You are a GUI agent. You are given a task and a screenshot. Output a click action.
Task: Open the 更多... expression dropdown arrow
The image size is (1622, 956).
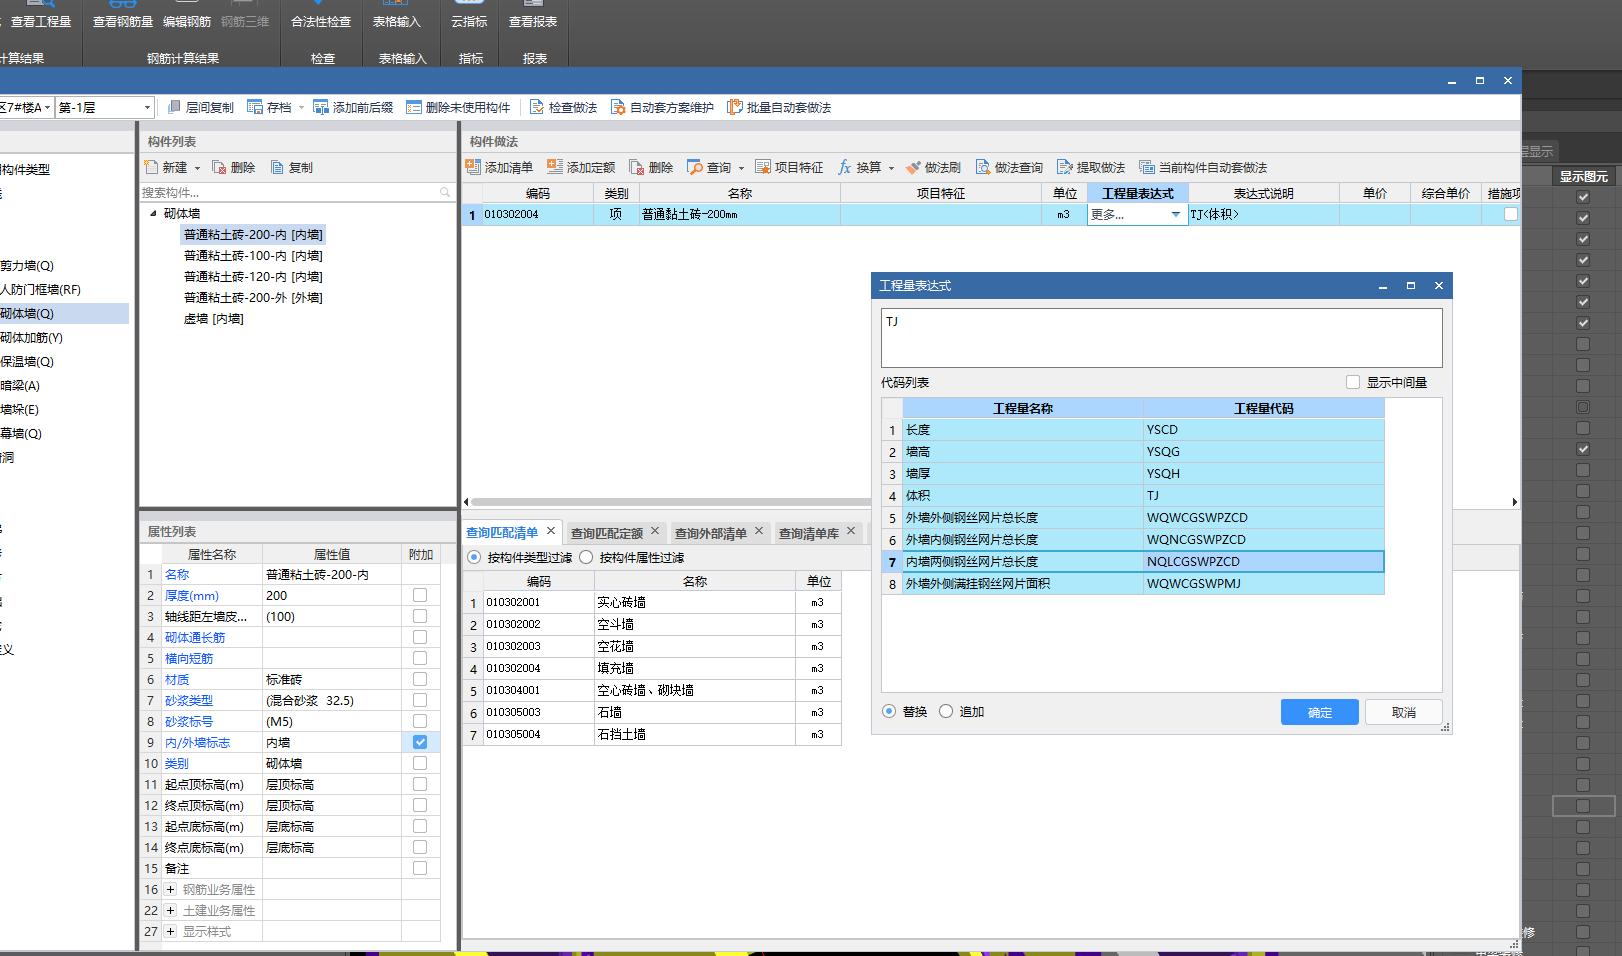point(1176,214)
